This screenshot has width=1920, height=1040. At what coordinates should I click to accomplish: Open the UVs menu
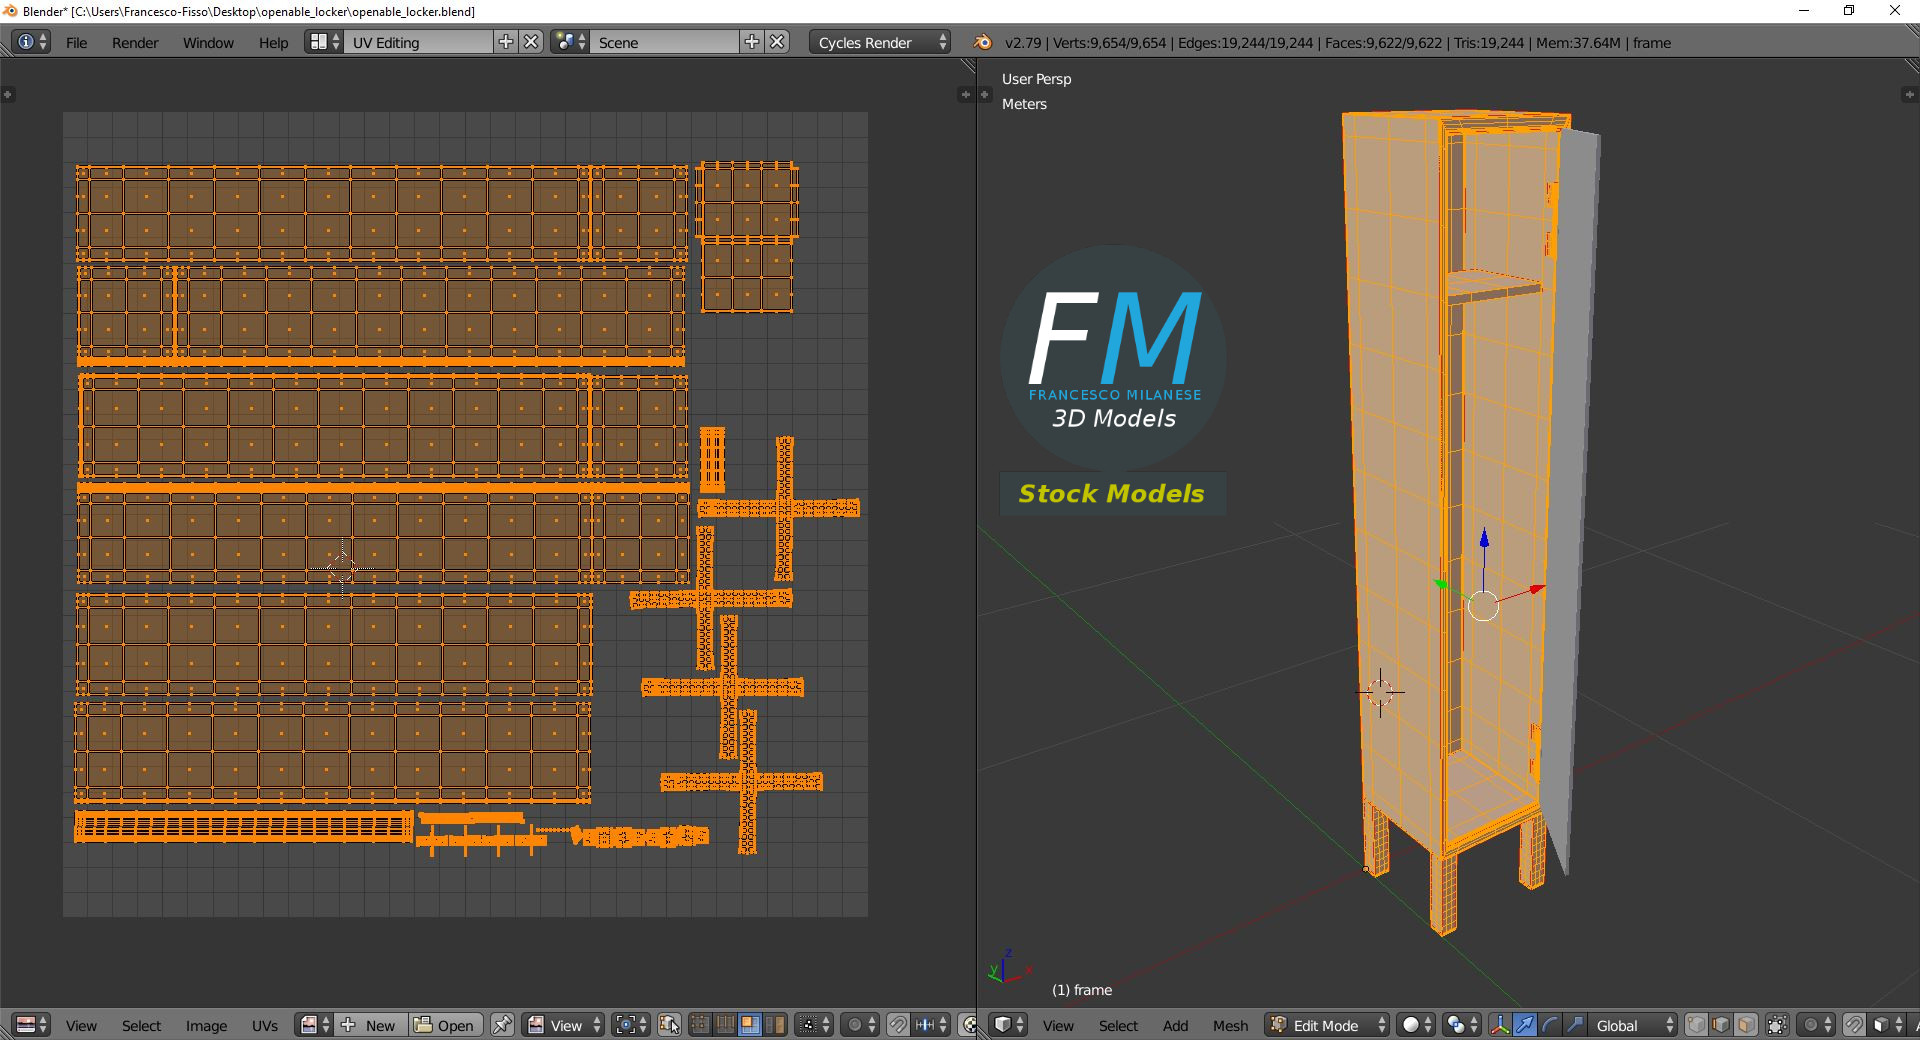coord(265,1026)
